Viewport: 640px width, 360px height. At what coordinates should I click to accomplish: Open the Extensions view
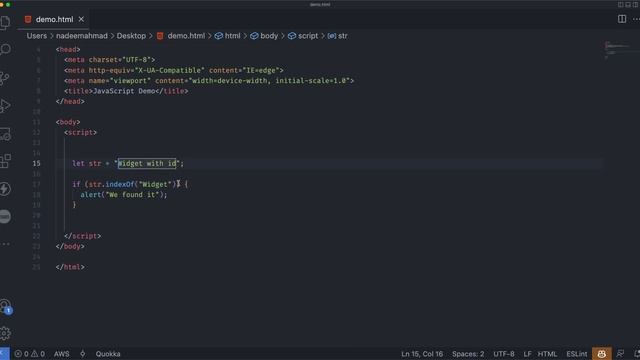tap(5, 161)
